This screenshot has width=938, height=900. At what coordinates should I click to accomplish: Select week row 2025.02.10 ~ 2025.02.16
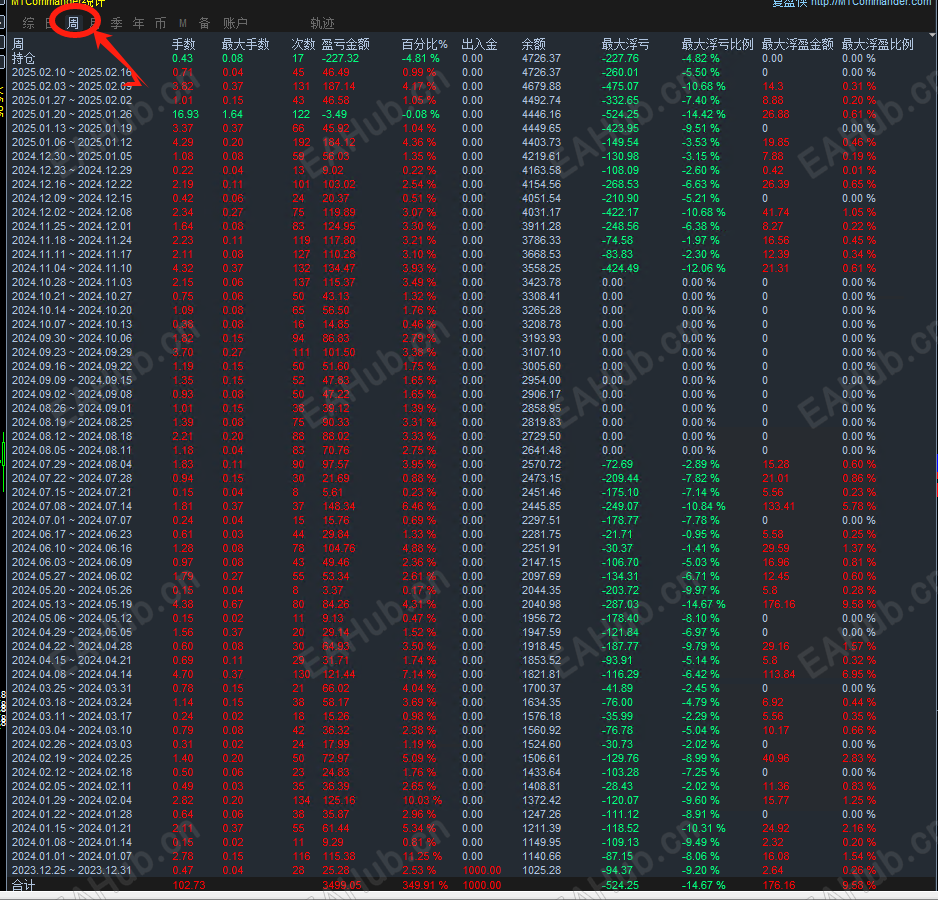[x=72, y=72]
